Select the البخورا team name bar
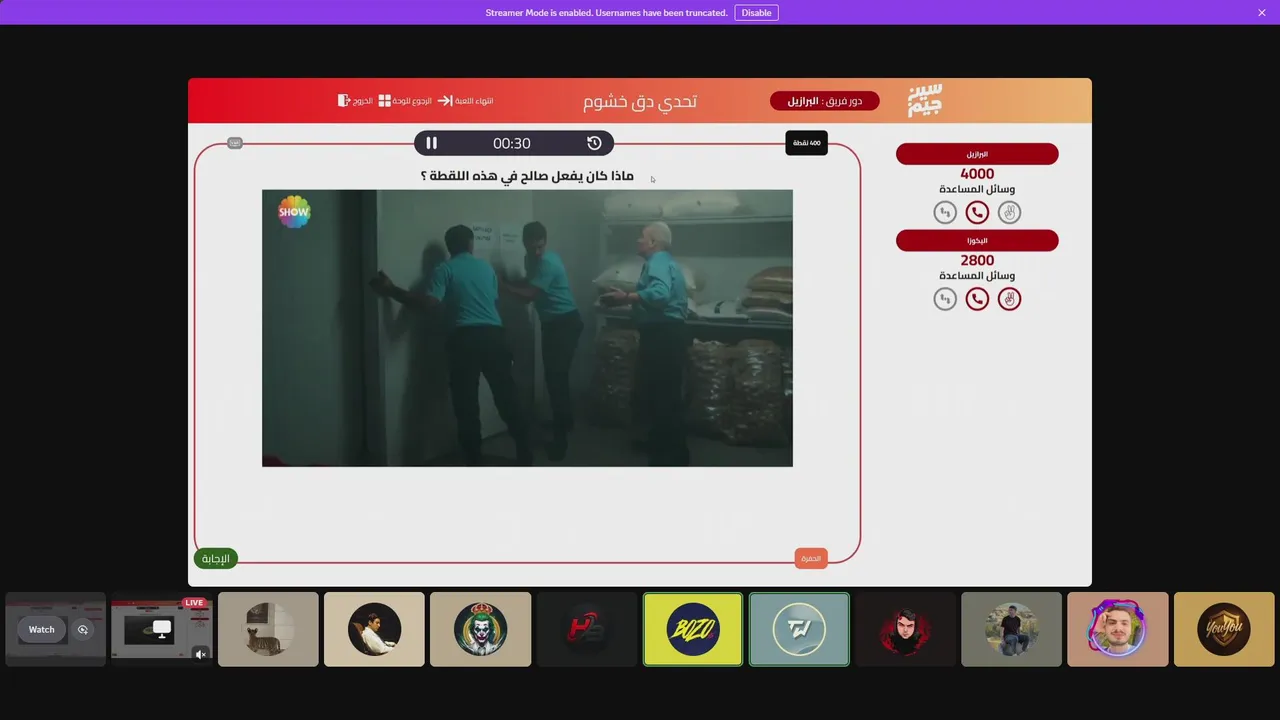 coord(977,240)
